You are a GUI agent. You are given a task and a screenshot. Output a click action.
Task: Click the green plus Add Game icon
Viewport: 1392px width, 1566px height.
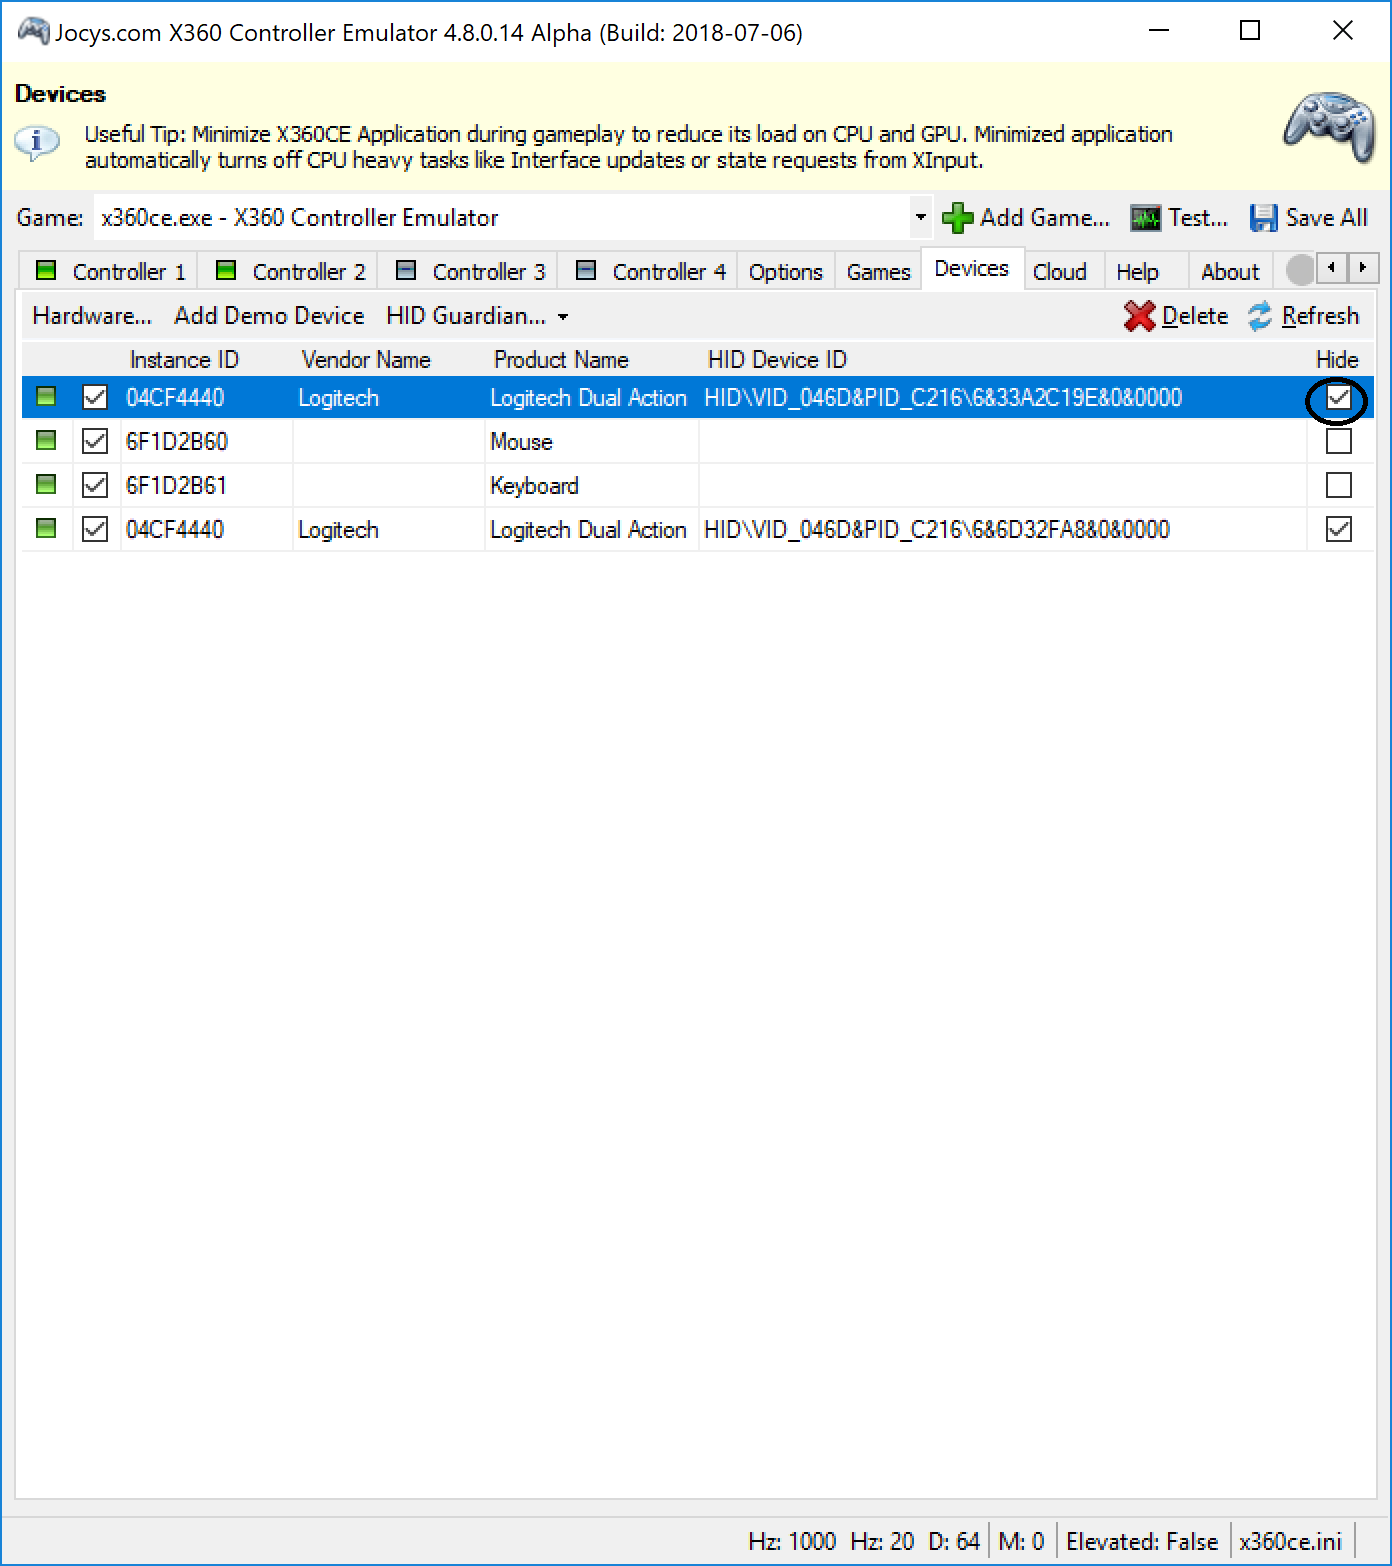(x=957, y=218)
